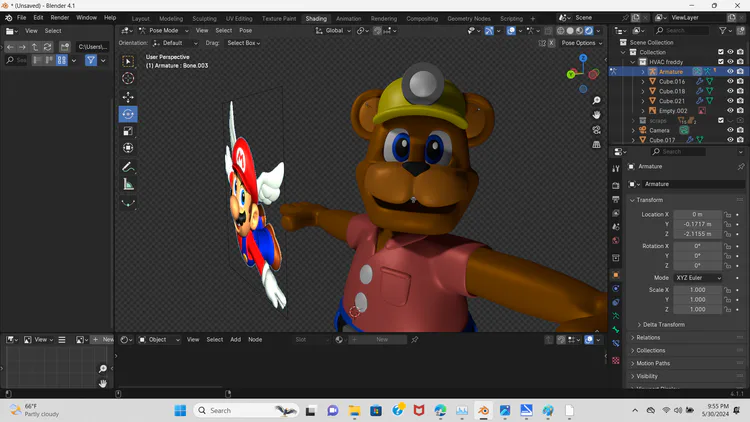Open the Orientation Default dropdown
The height and width of the screenshot is (422, 750).
click(175, 43)
